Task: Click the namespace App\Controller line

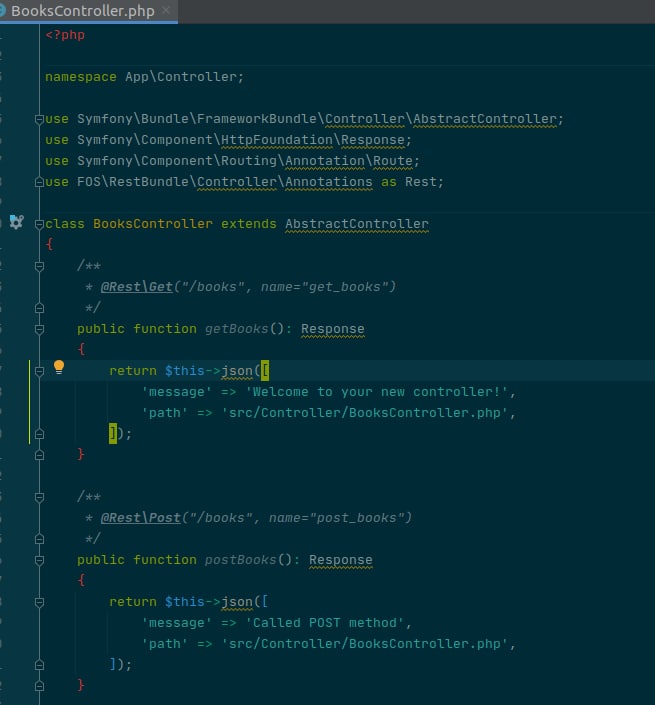Action: tap(144, 77)
